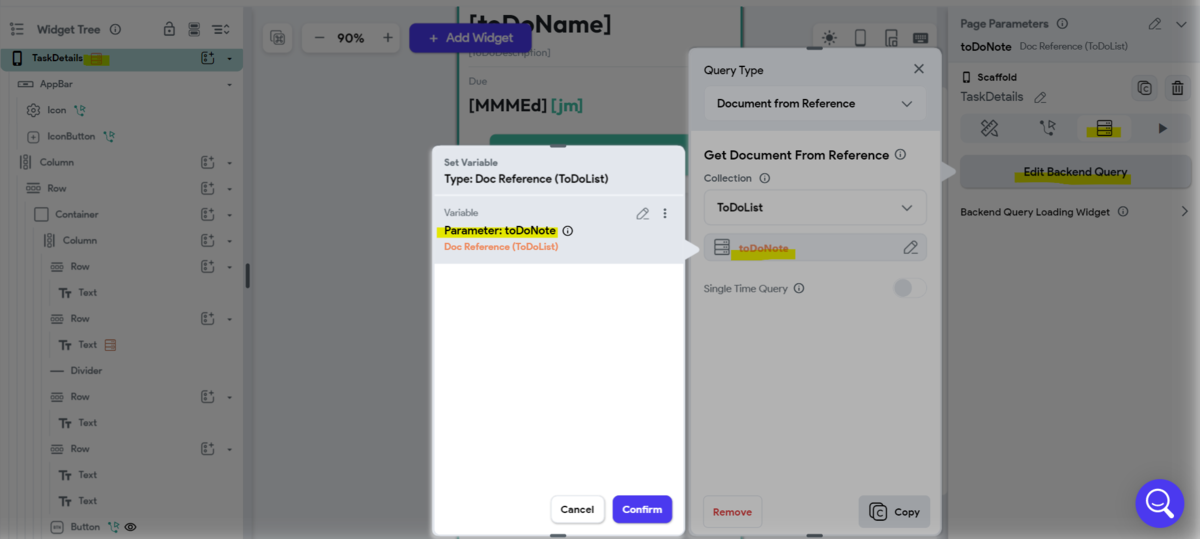Image resolution: width=1200 pixels, height=539 pixels.
Task: Open actions icon beside Icon widget
Action: click(x=80, y=110)
